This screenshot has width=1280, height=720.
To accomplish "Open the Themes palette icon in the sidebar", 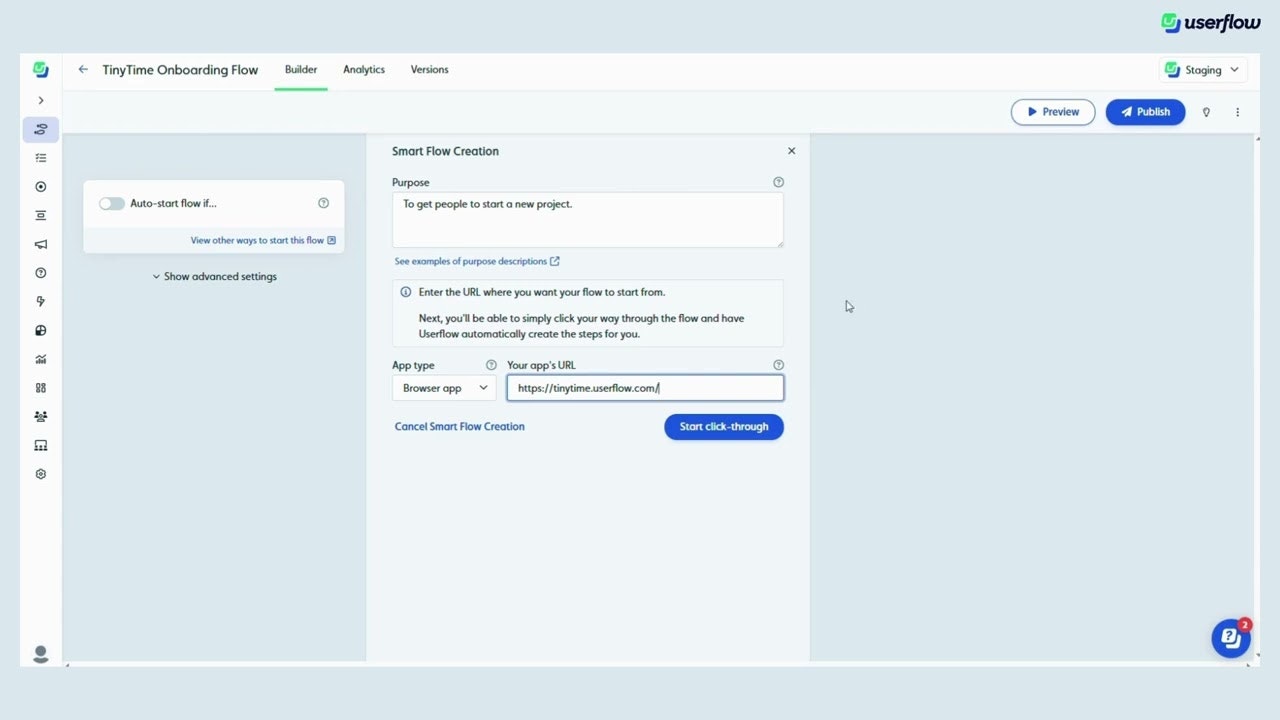I will (41, 330).
